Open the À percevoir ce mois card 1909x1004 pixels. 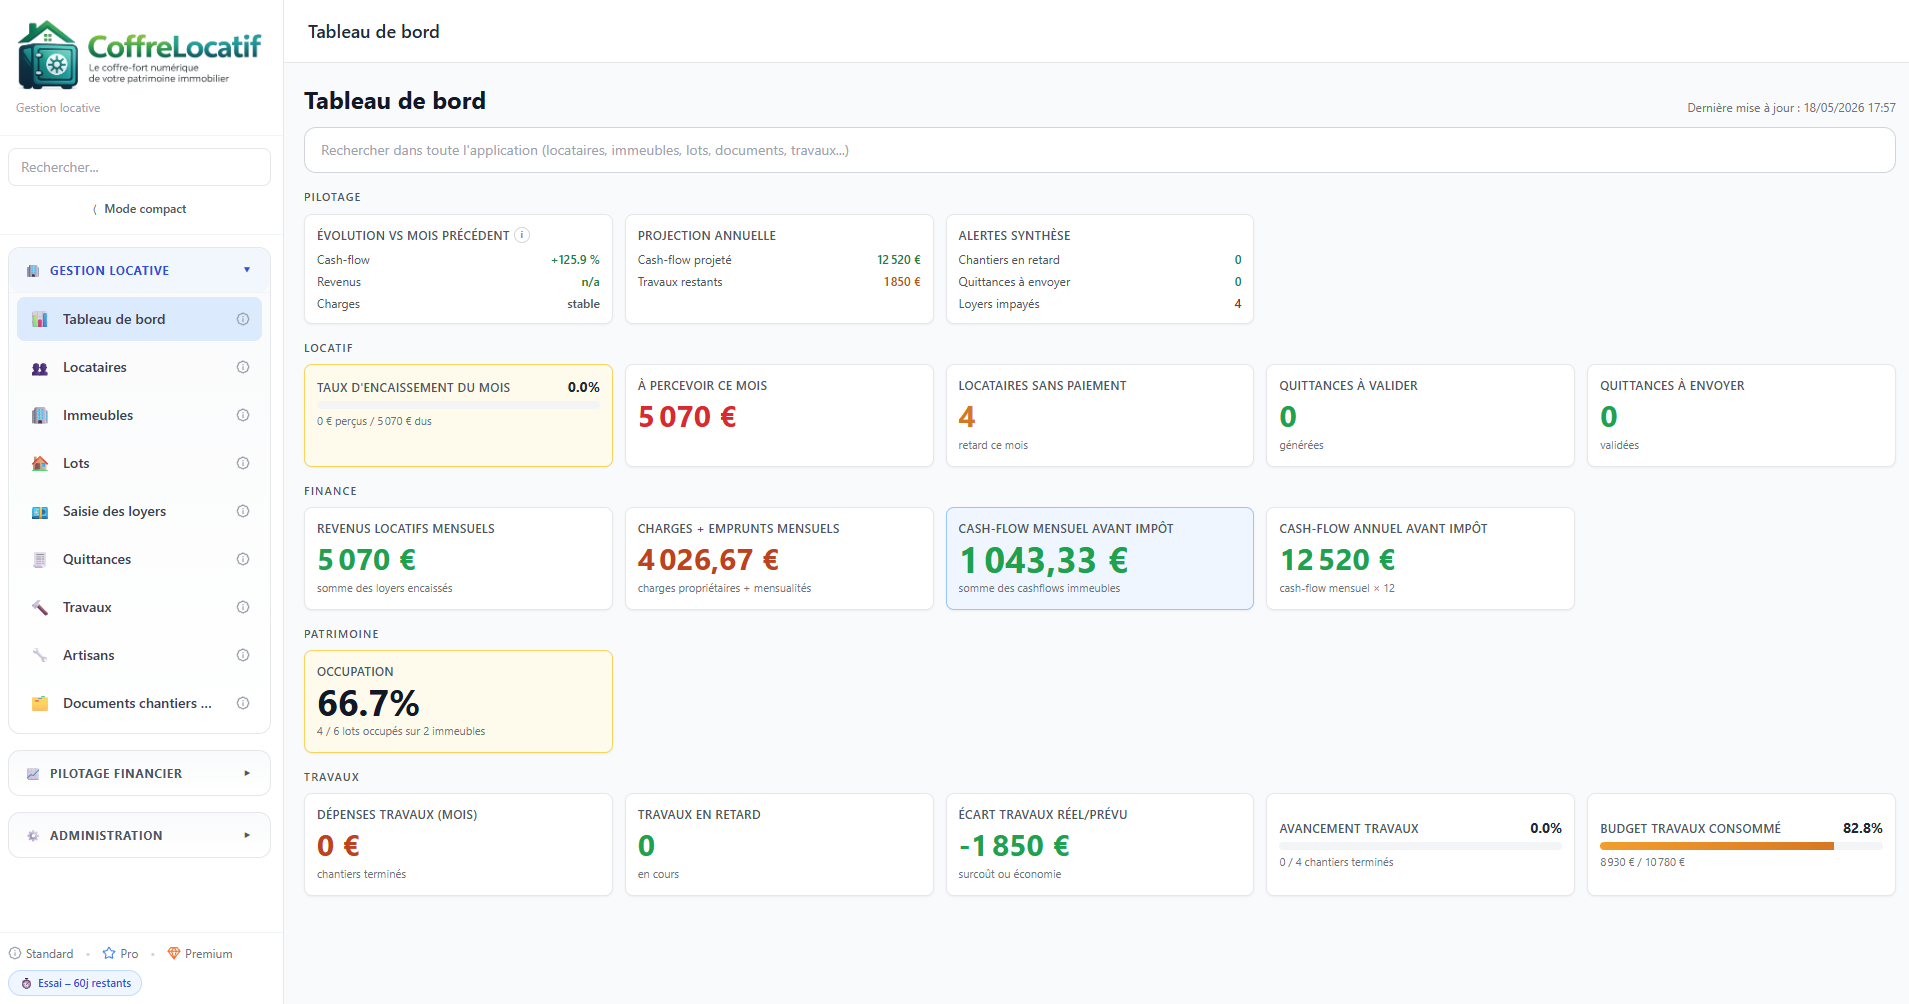779,415
